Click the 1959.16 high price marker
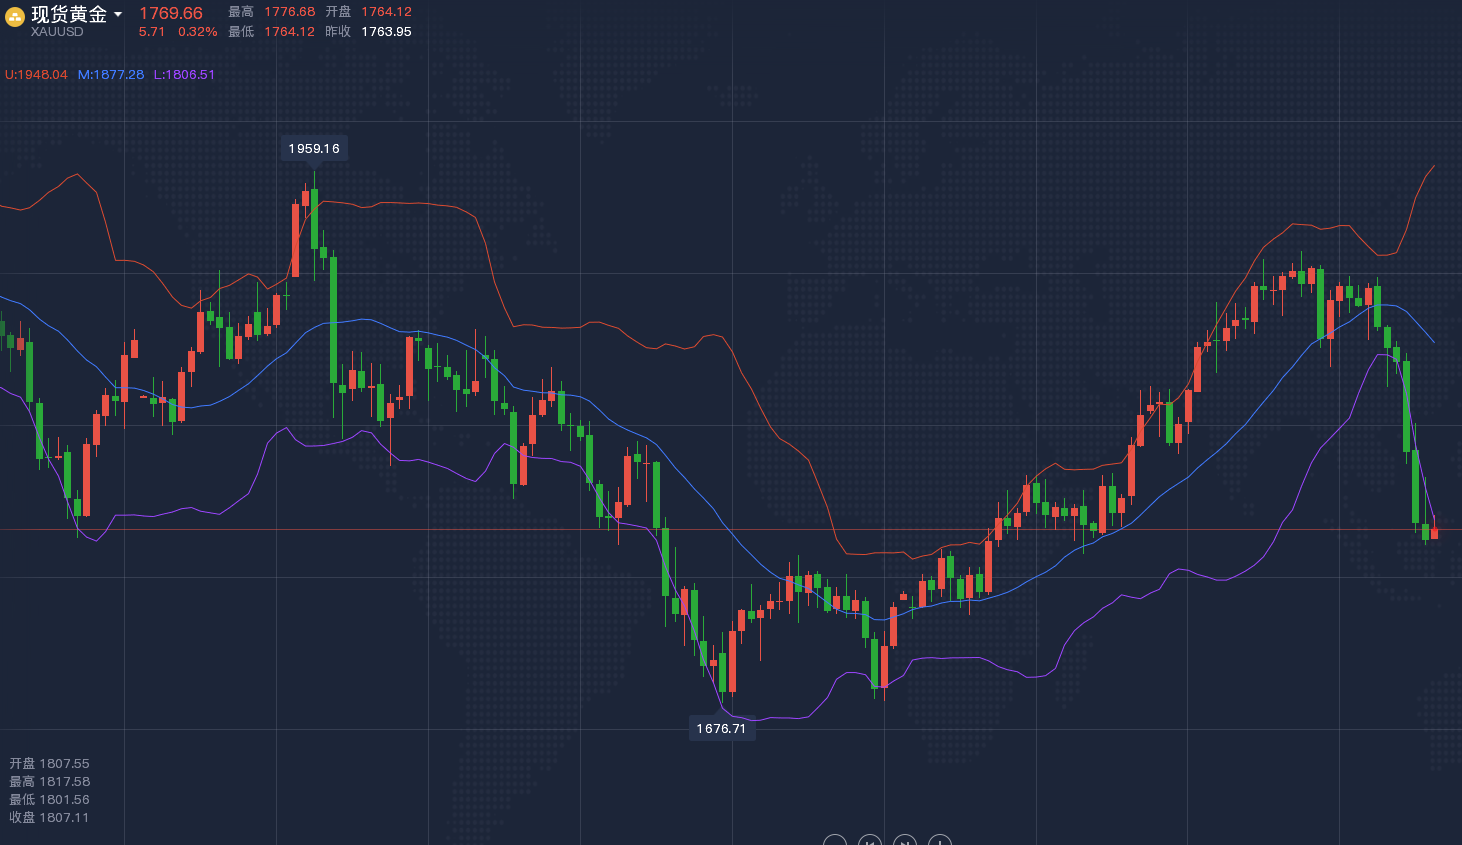Viewport: 1462px width, 845px height. tap(314, 148)
